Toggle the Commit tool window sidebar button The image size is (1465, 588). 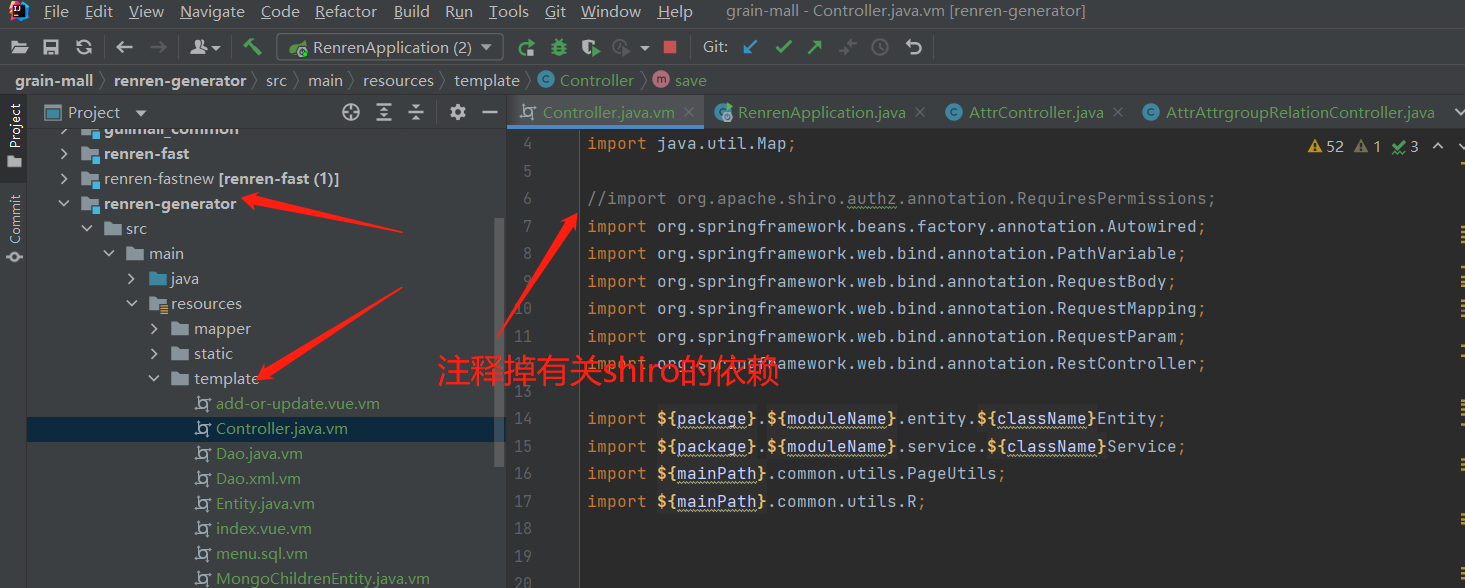tap(14, 229)
